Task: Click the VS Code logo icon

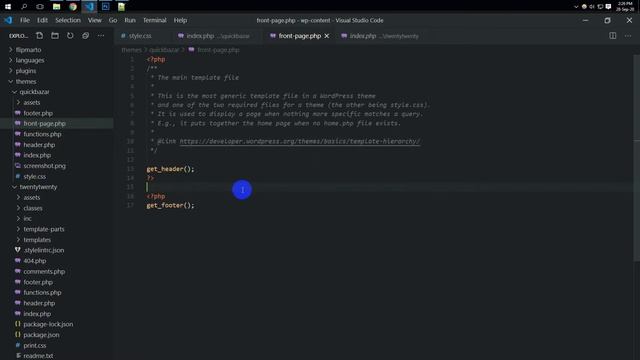Action: 8,20
